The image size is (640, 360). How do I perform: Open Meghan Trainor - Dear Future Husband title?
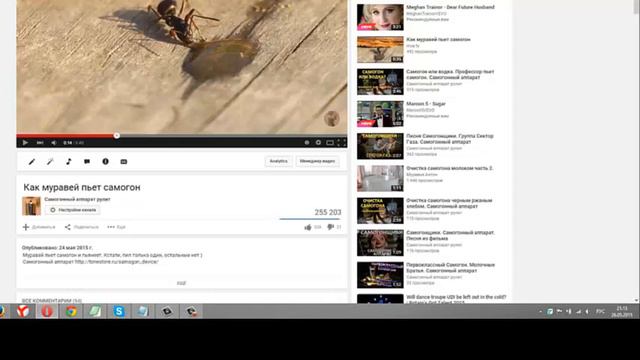click(x=450, y=7)
